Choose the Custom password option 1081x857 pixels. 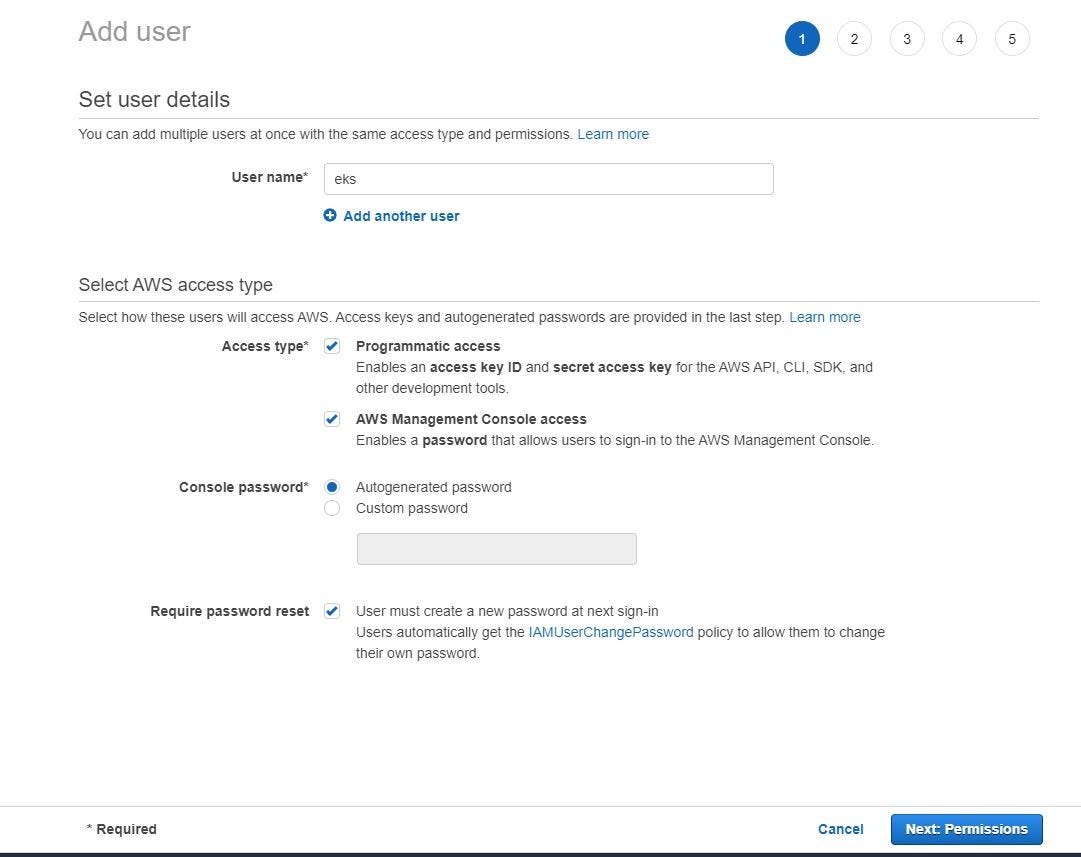point(331,507)
